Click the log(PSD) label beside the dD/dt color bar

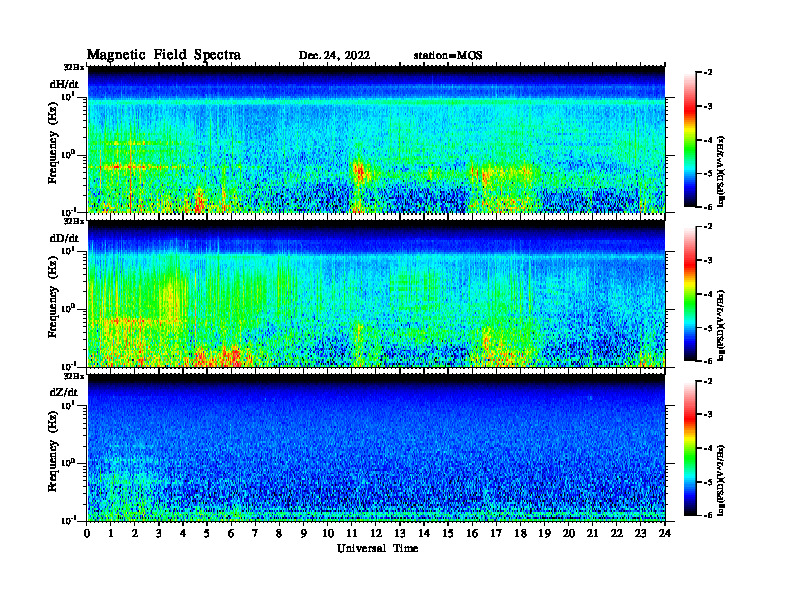[x=722, y=325]
